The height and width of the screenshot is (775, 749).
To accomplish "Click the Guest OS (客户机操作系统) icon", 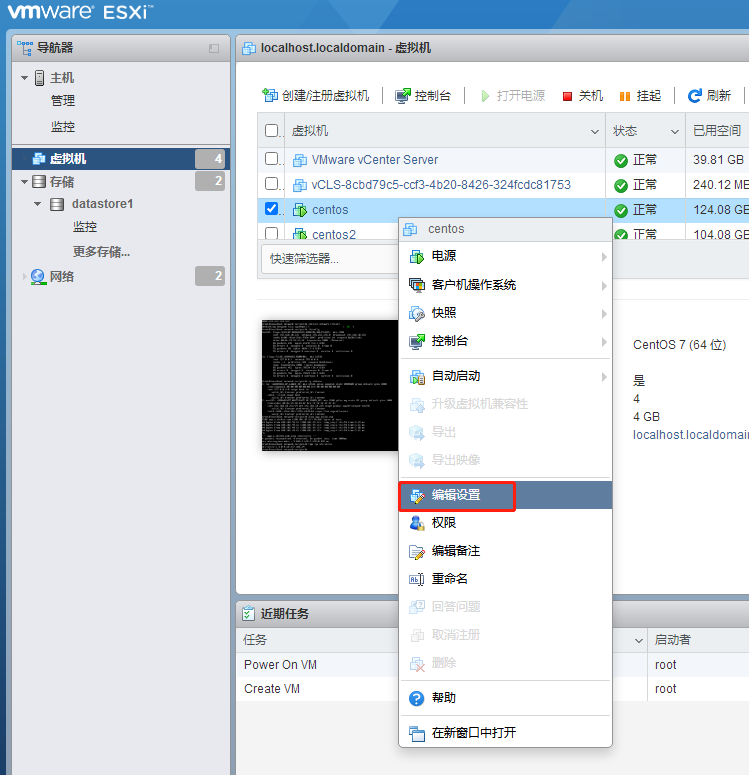I will coord(417,285).
